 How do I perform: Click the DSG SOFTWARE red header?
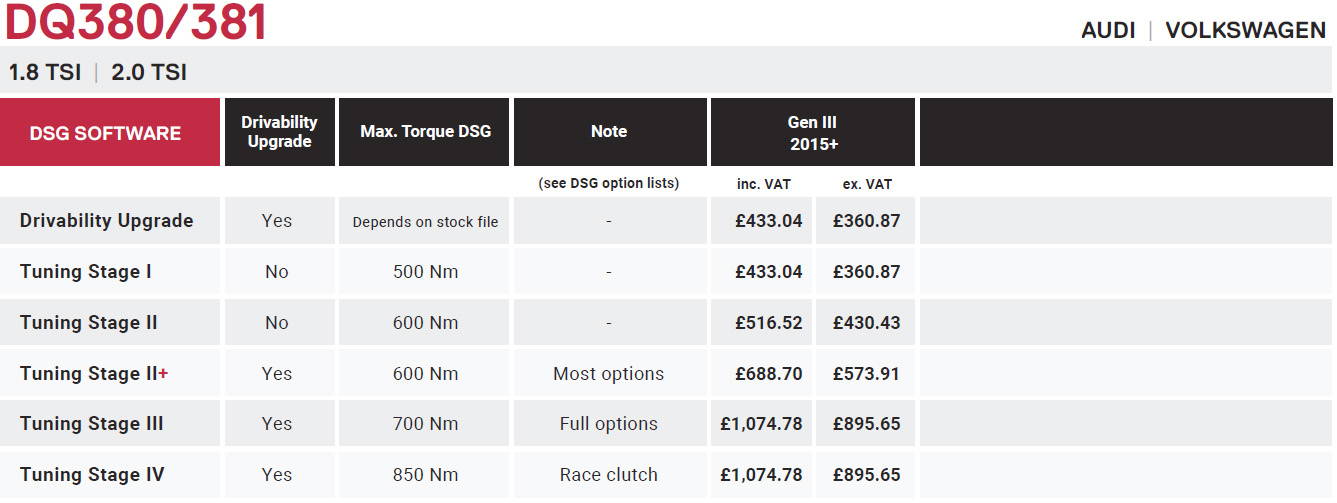click(110, 132)
